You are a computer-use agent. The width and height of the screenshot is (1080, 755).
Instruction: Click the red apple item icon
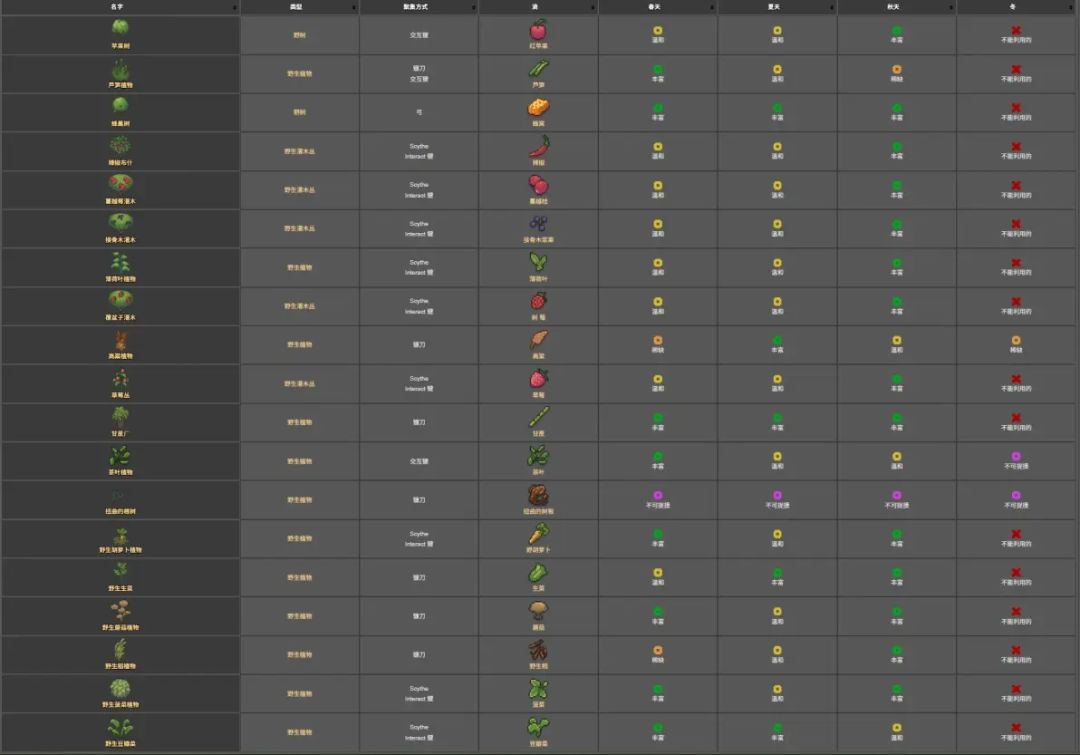click(x=538, y=30)
